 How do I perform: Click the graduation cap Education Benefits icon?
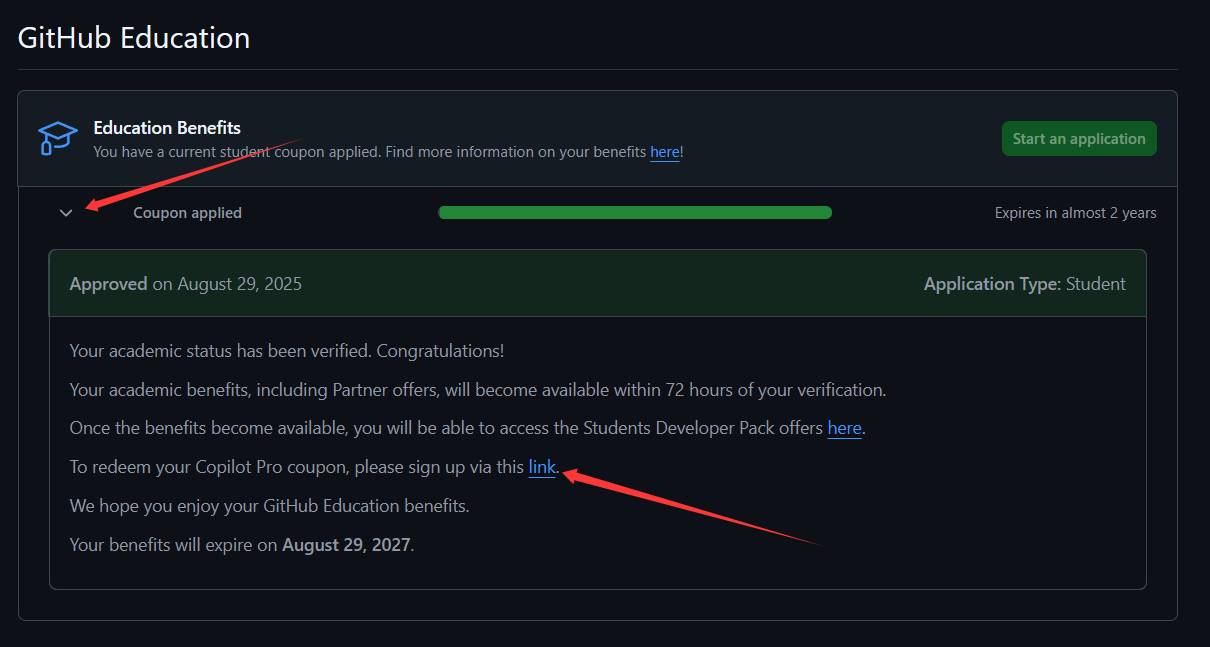pos(57,138)
